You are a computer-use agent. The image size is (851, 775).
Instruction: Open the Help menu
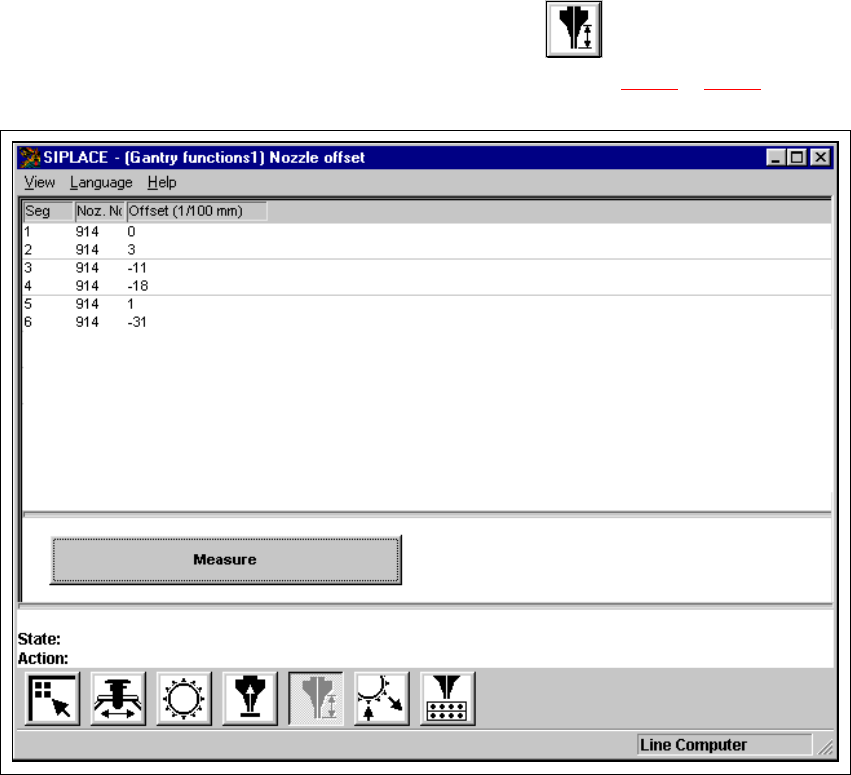pyautogui.click(x=162, y=182)
